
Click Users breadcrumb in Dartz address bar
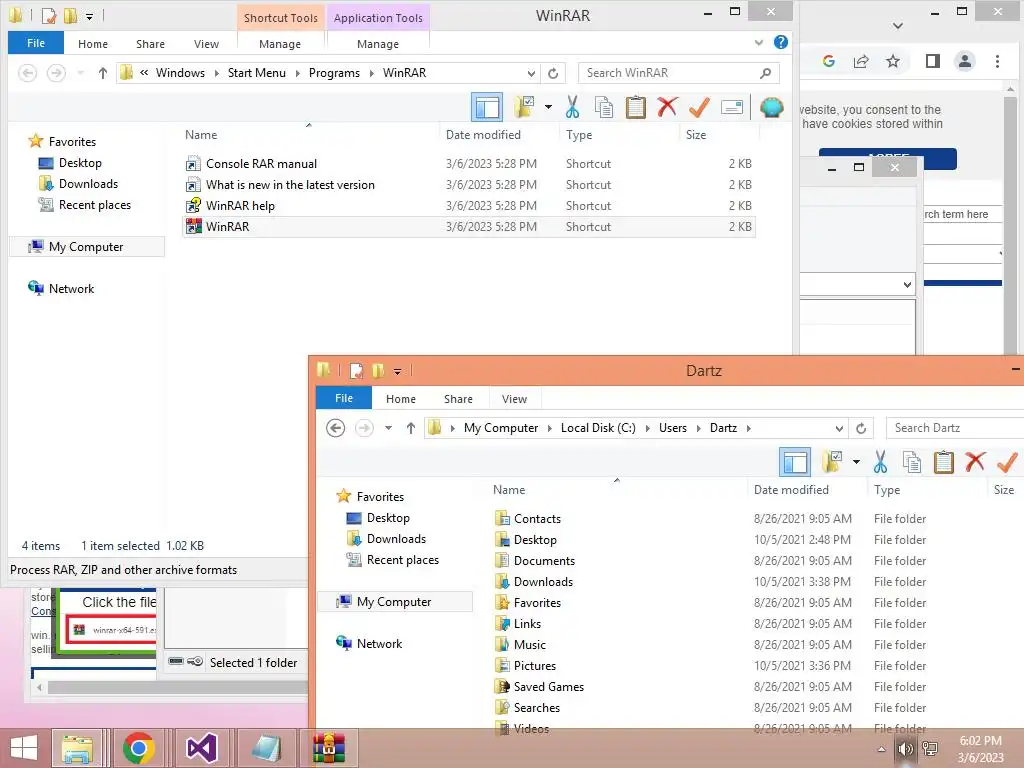point(673,428)
